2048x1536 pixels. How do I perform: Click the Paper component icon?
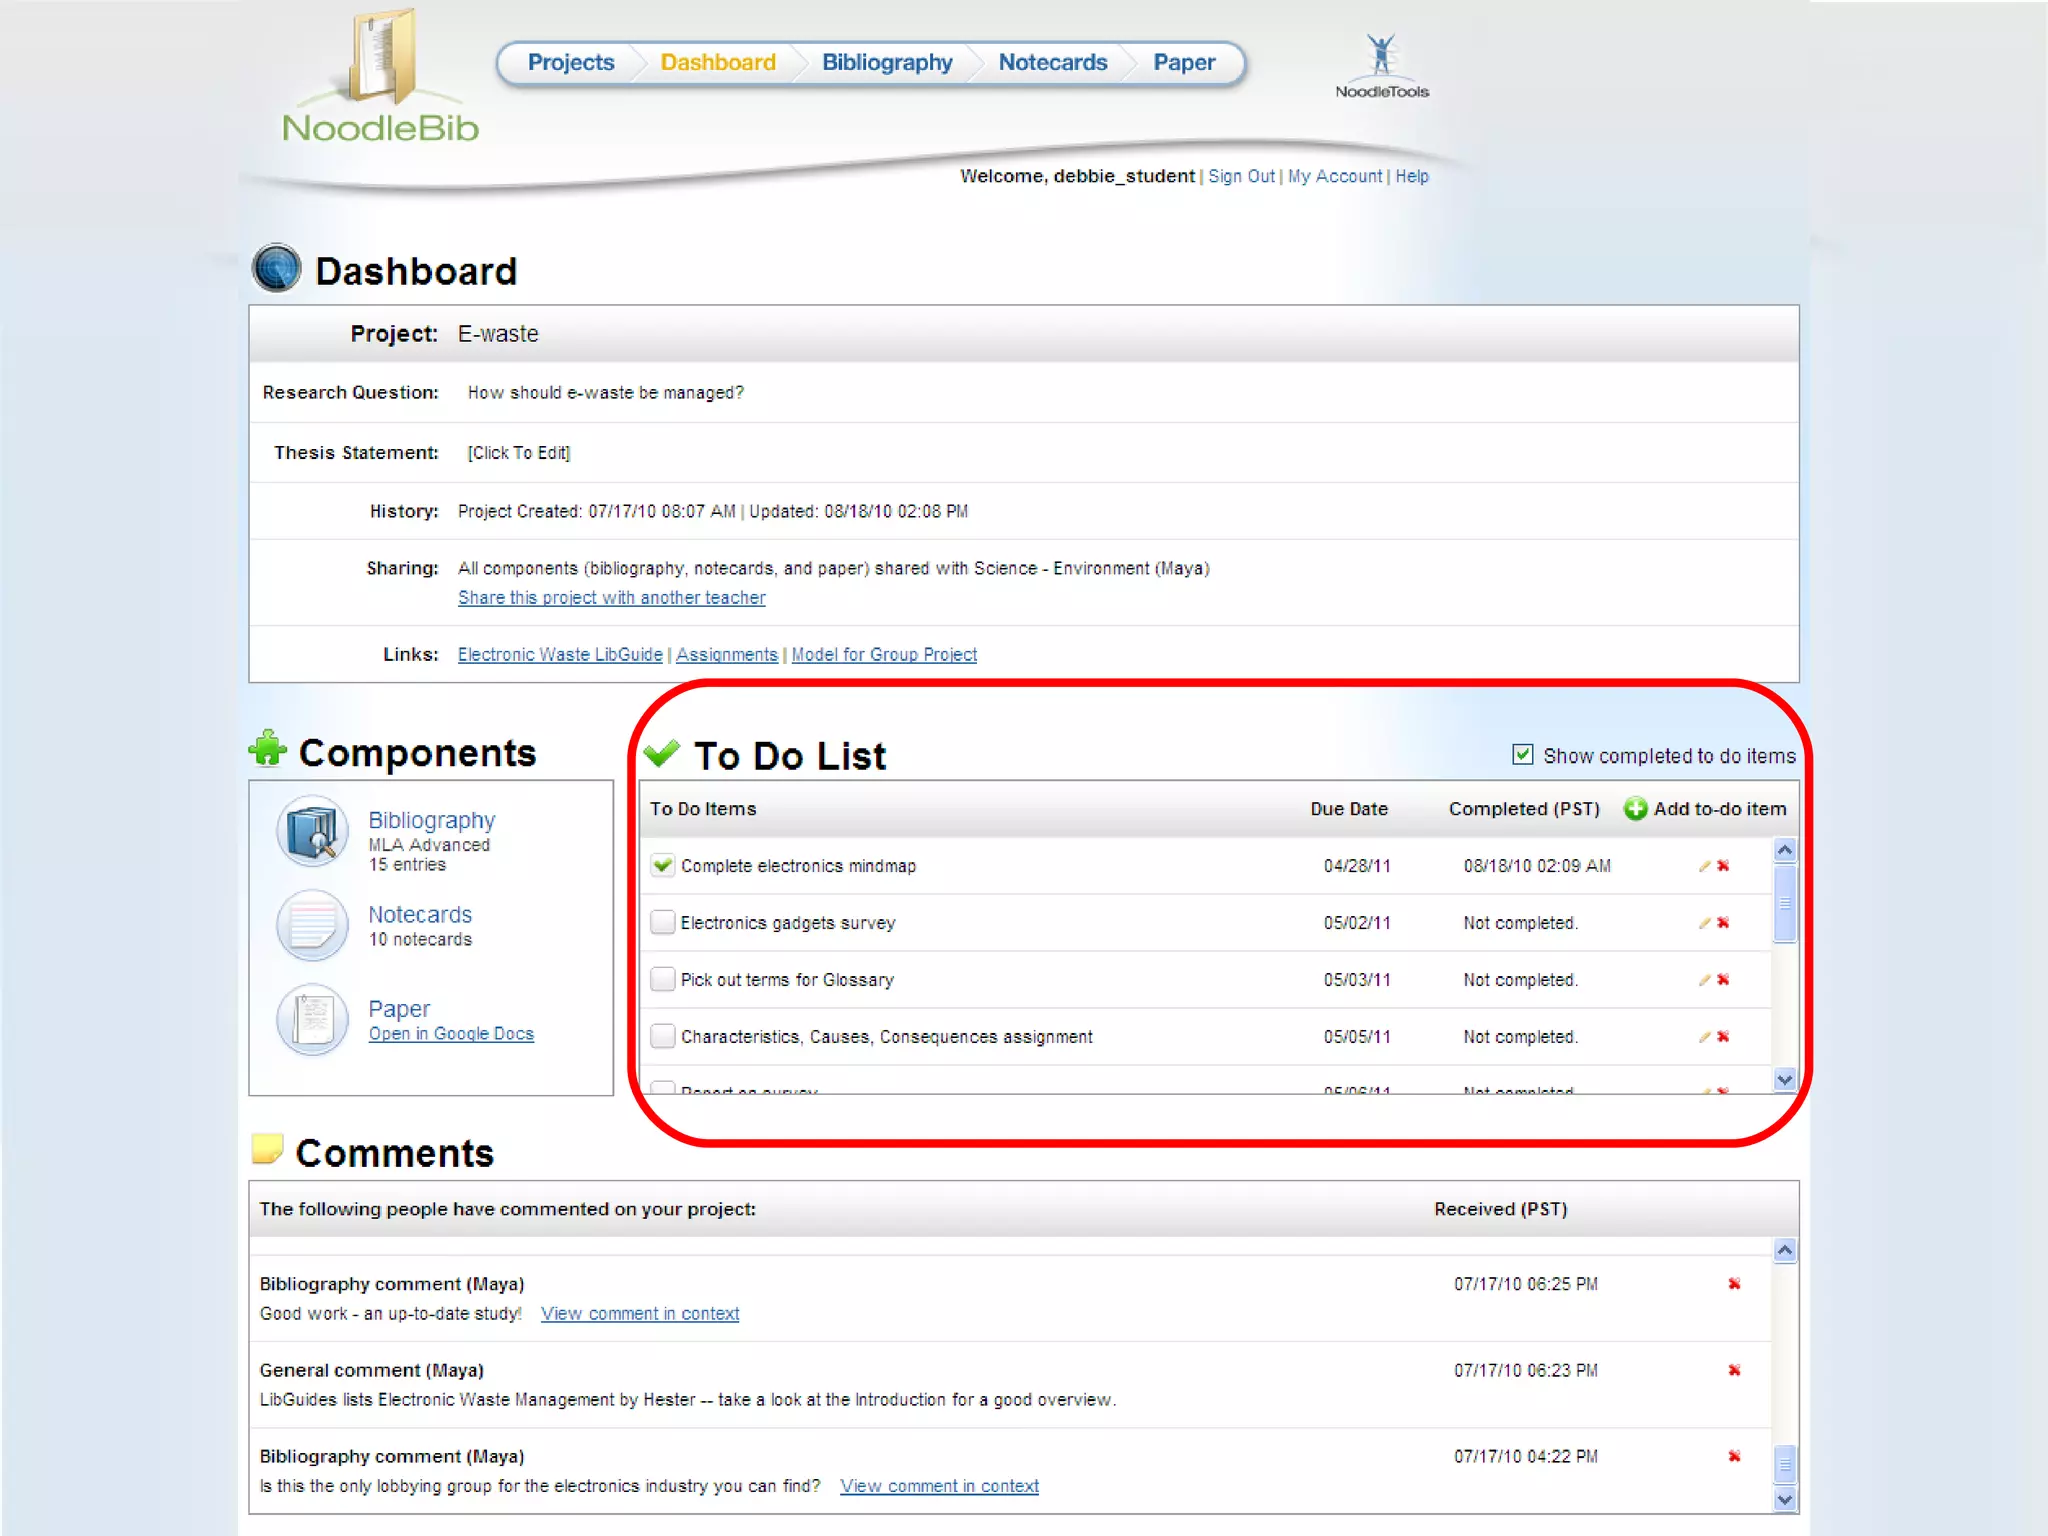tap(313, 1020)
